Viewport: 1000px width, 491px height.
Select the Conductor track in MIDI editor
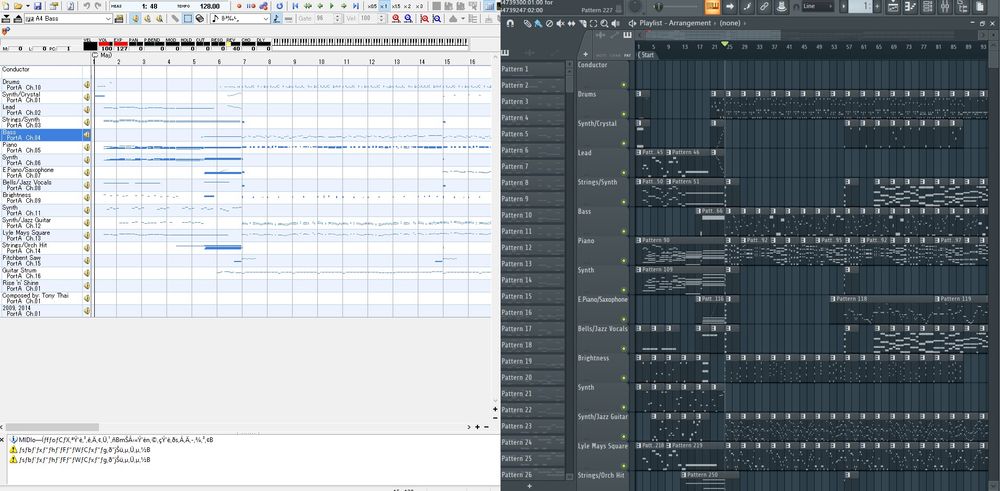pos(41,71)
